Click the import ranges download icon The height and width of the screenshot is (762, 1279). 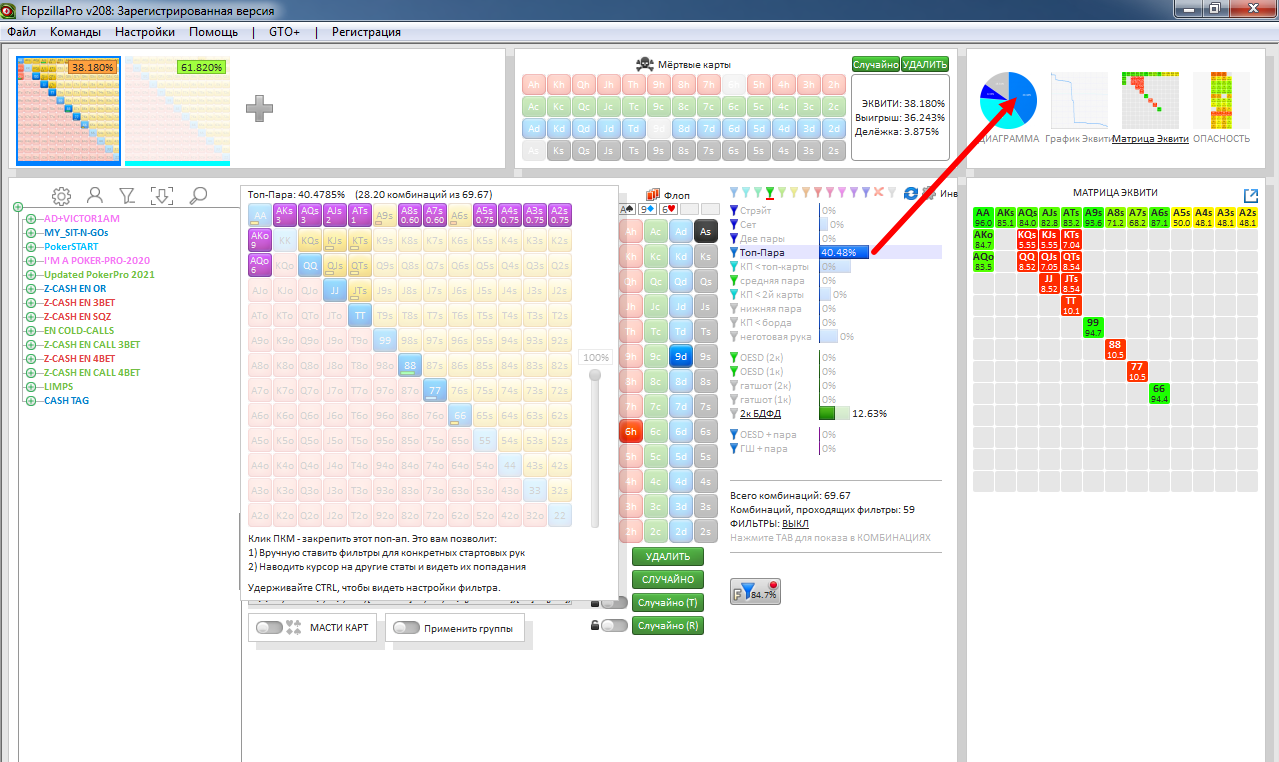(x=162, y=196)
